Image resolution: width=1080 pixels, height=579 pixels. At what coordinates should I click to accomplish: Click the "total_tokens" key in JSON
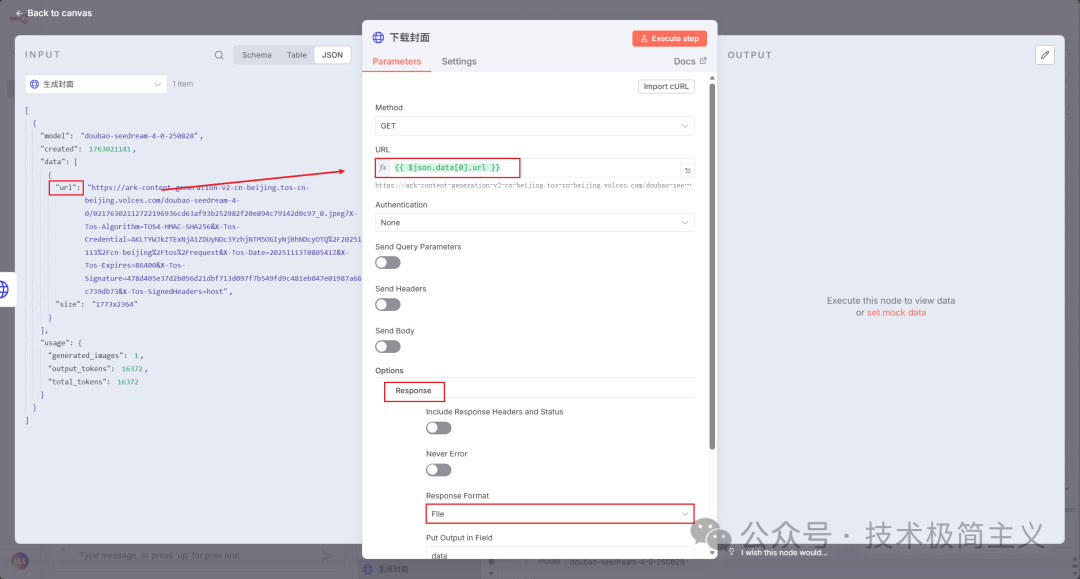tap(76, 382)
